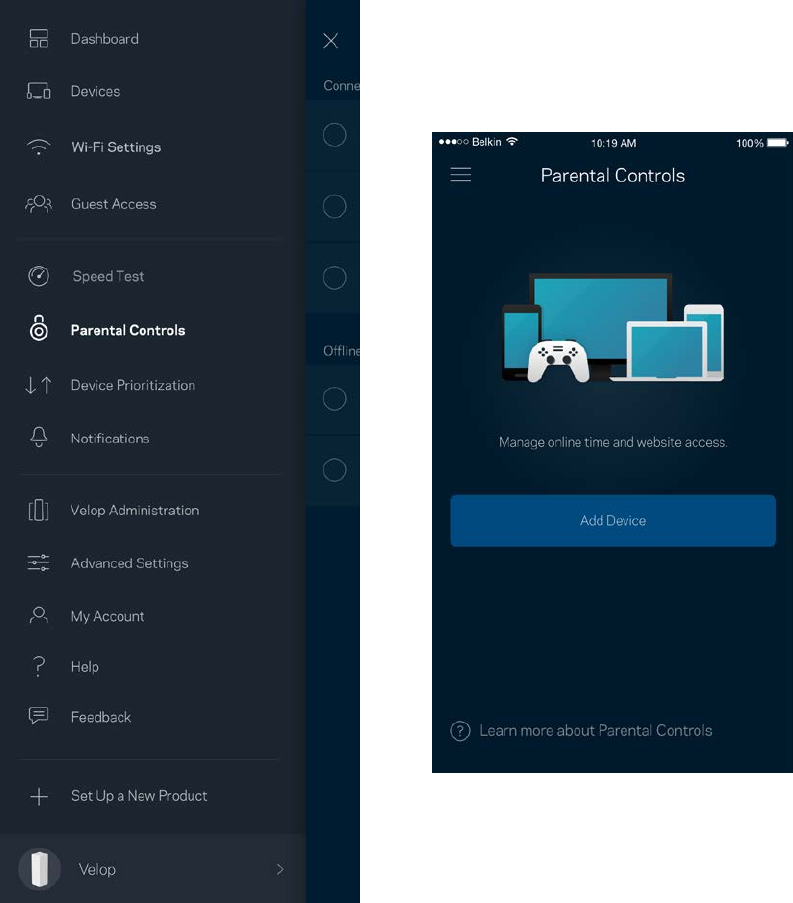793x903 pixels.
Task: Click the Offline section heading
Action: click(342, 351)
